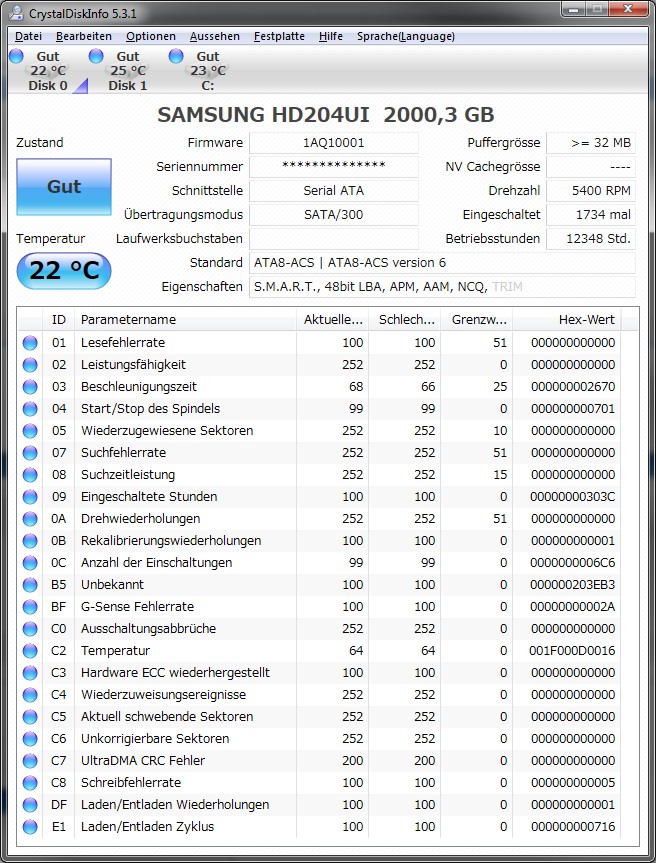Click the status orb for Aktuell schwebende Sektoren
656x863 pixels.
pos(30,717)
